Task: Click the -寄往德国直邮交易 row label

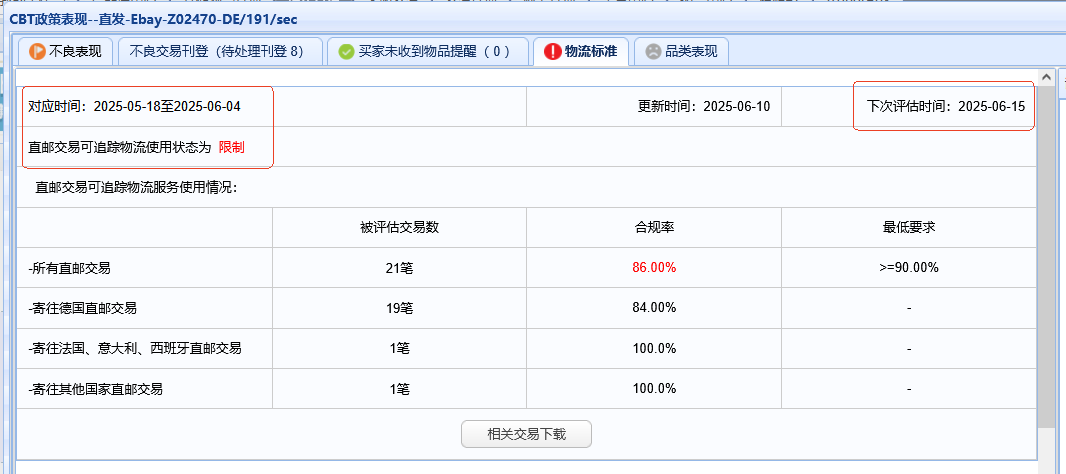Action: click(82, 308)
